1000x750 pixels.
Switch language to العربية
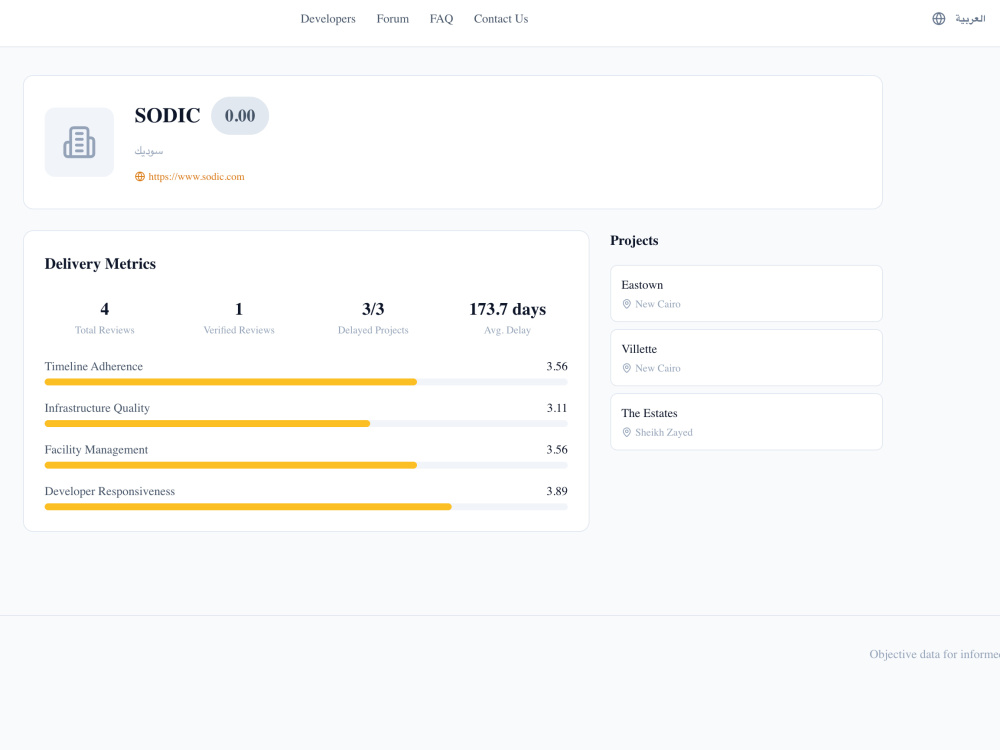click(x=970, y=19)
